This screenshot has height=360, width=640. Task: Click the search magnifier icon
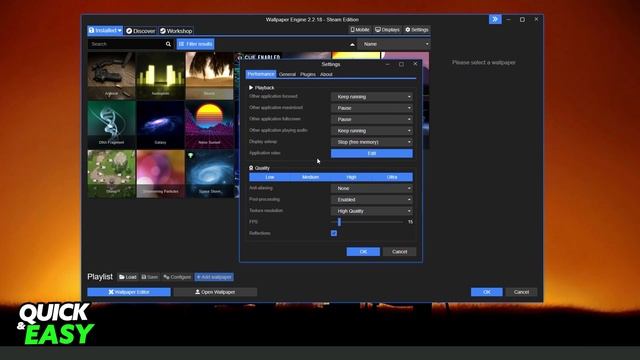168,44
